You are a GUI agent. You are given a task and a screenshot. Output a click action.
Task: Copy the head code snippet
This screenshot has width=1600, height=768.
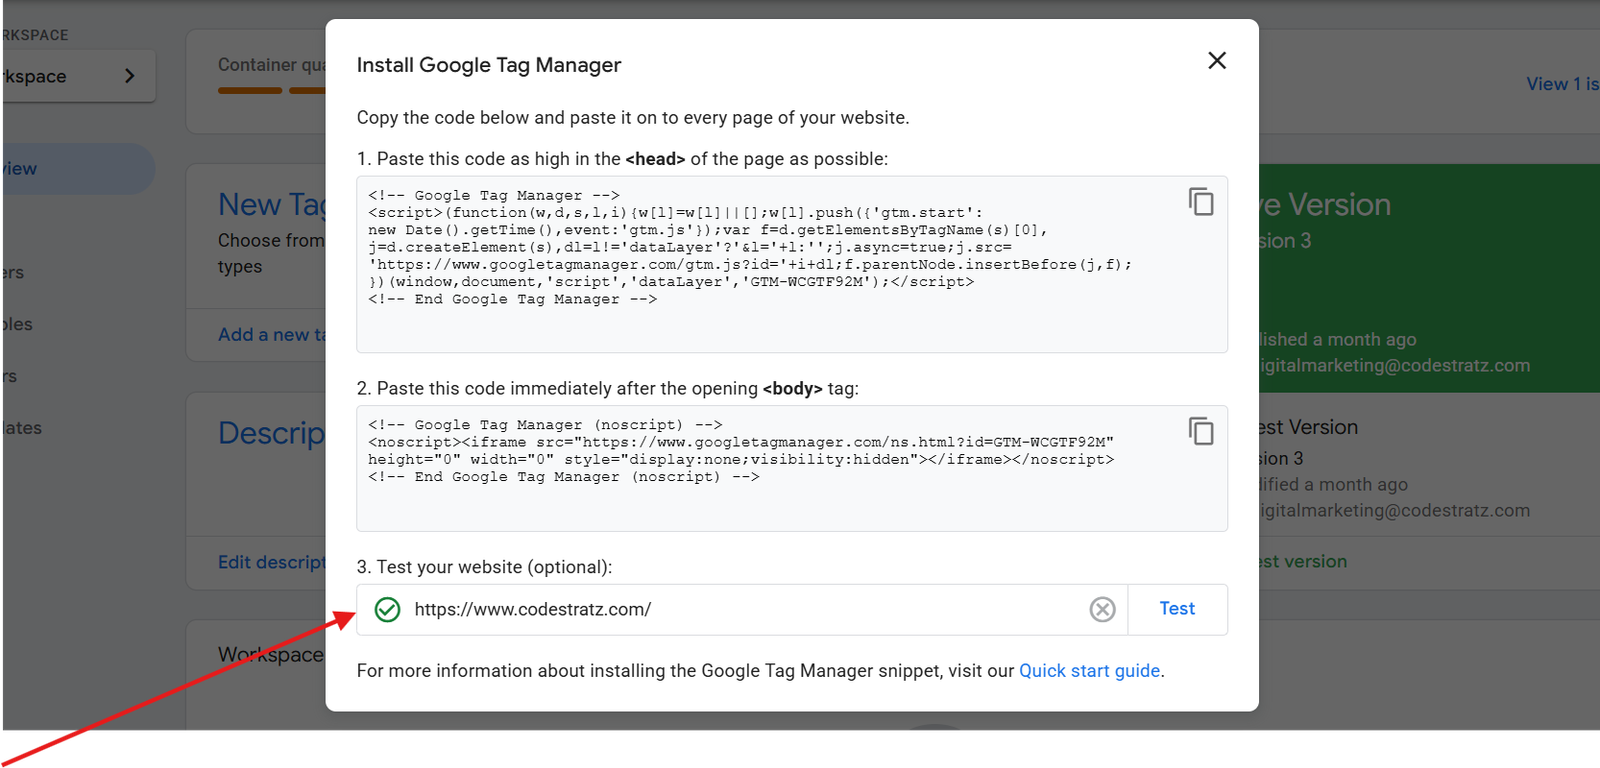1201,202
